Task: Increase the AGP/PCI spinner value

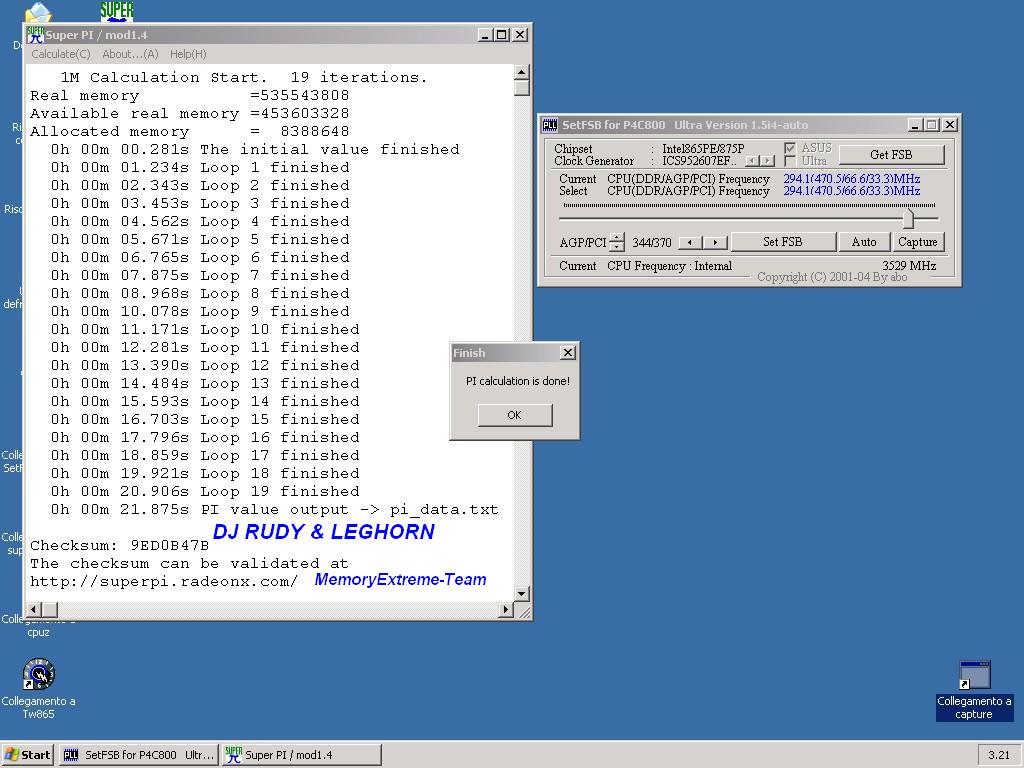Action: (x=617, y=237)
